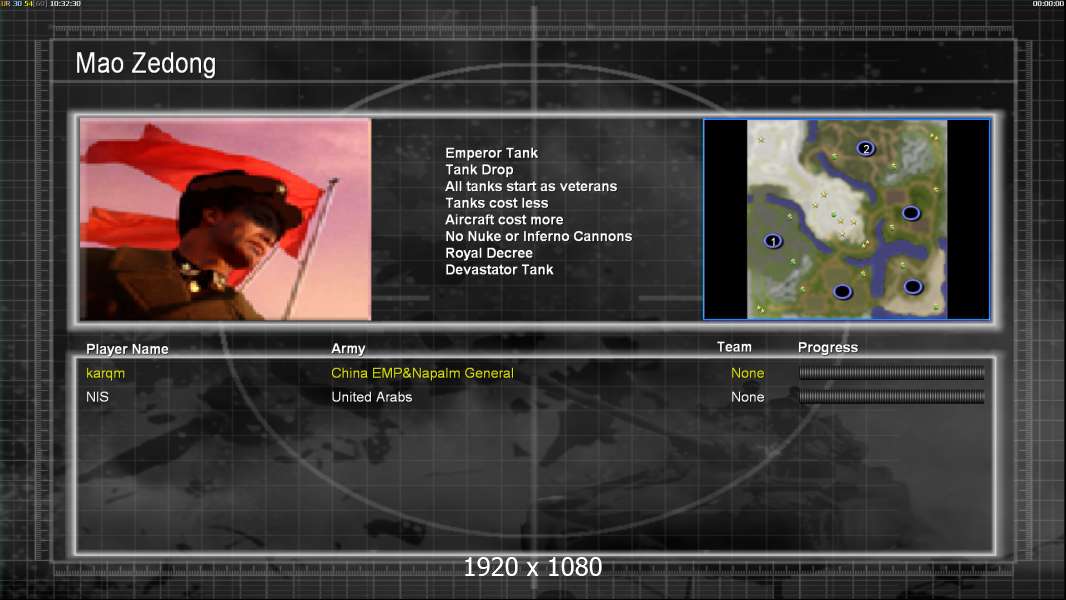Click the Tank Drop ability line
Image resolution: width=1066 pixels, height=600 pixels.
[479, 170]
